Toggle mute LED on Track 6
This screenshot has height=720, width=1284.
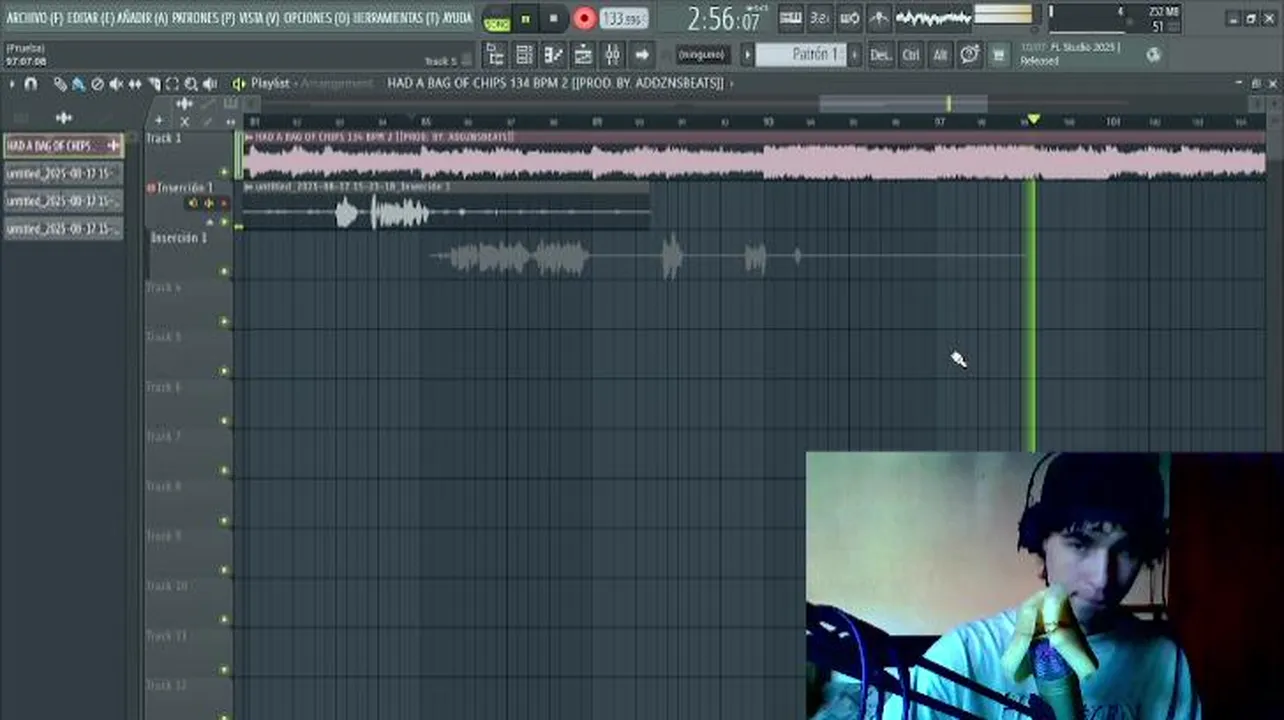tap(224, 421)
